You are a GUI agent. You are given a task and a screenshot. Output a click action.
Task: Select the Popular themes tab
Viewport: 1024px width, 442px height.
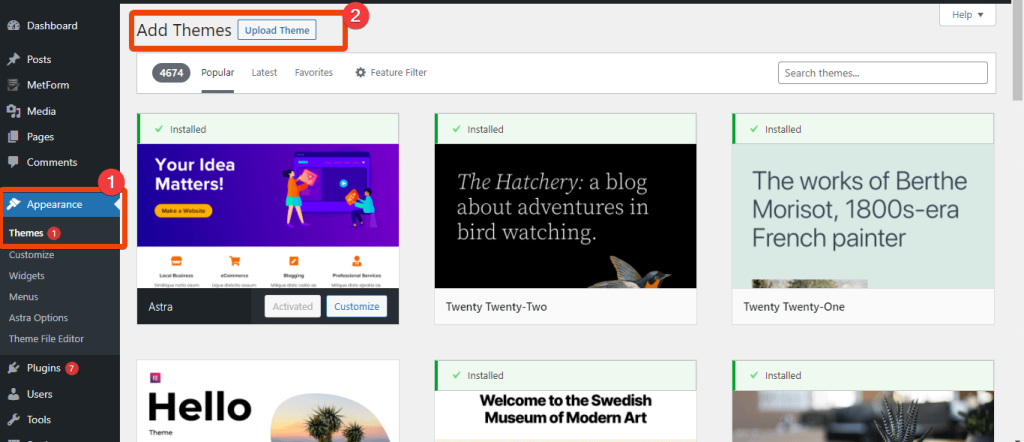[x=217, y=73]
